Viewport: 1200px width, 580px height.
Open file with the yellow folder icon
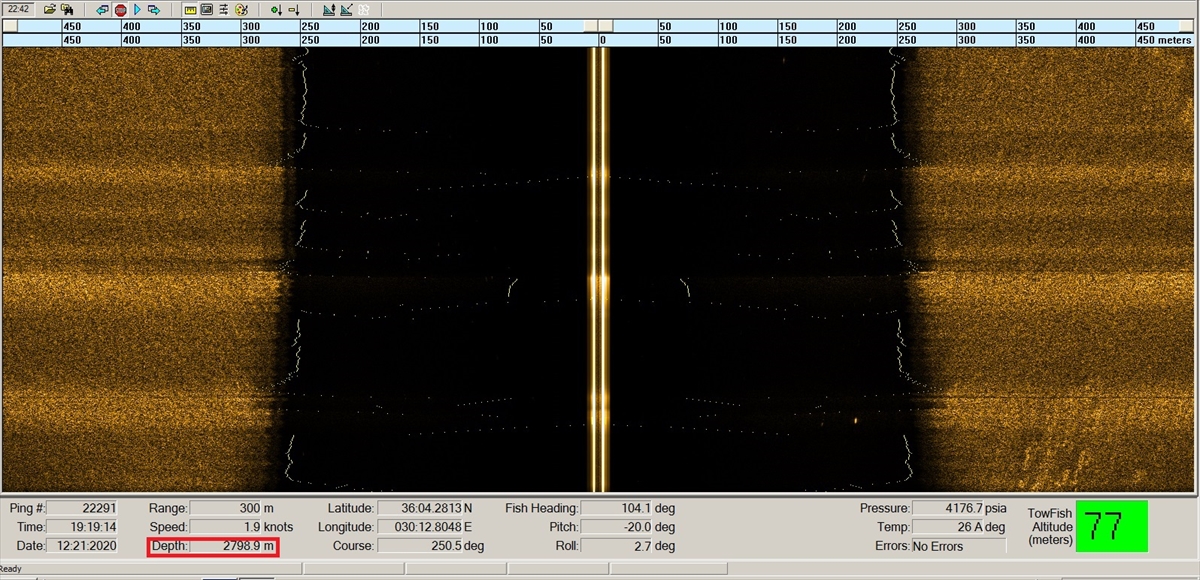[x=49, y=9]
